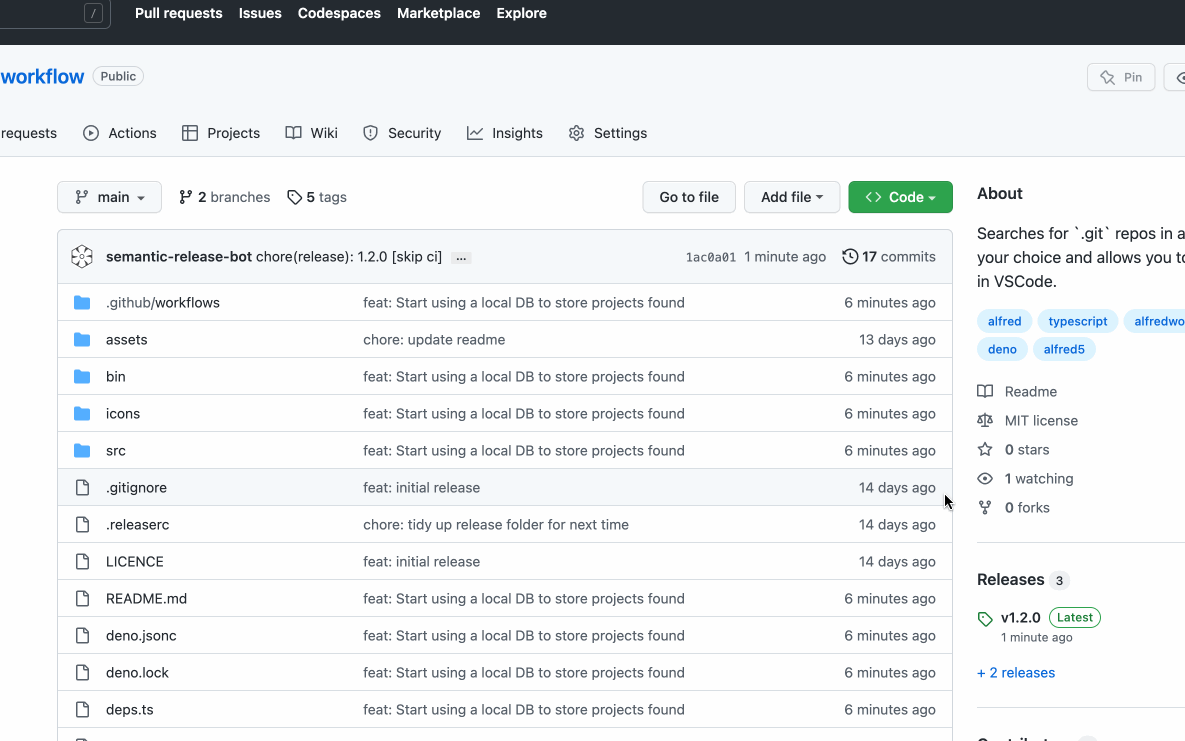Go to Issues in top navigation
Screen dimensions: 1185x741
(x=260, y=13)
